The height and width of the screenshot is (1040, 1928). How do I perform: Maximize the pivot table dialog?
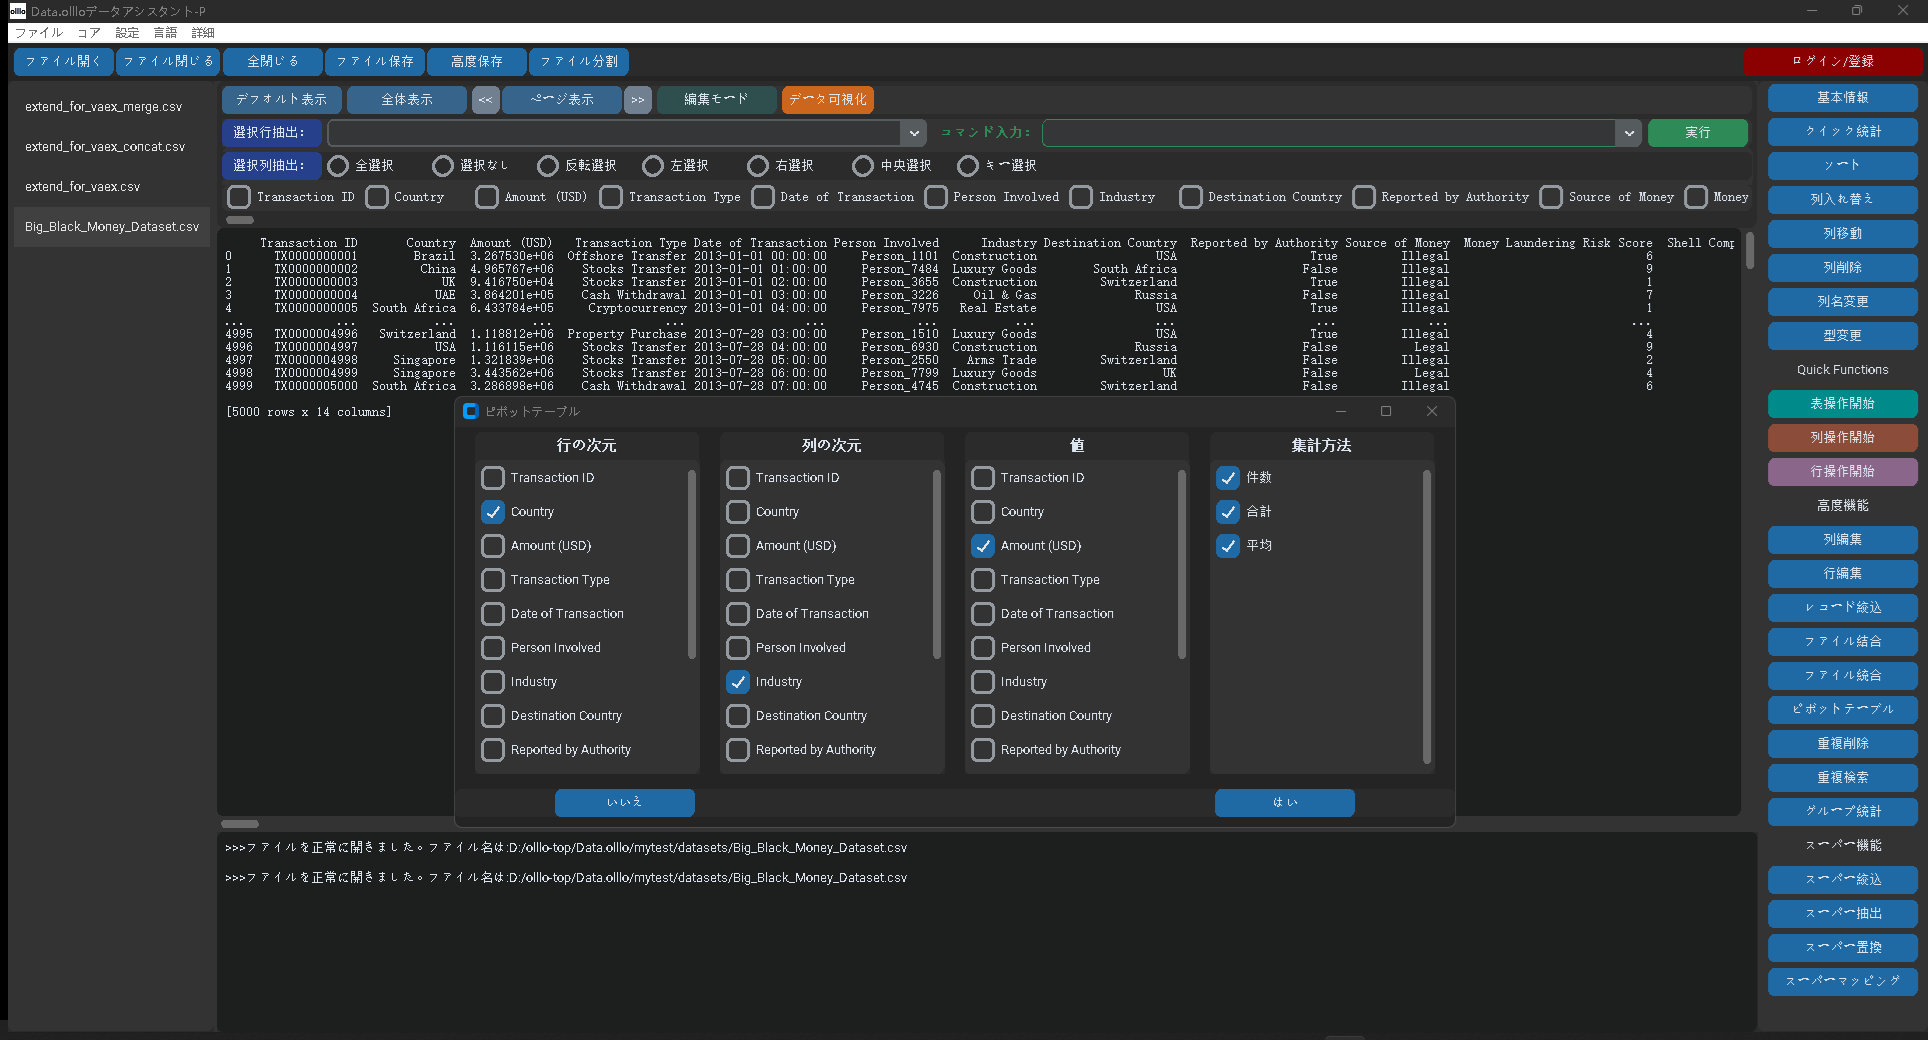pyautogui.click(x=1385, y=411)
